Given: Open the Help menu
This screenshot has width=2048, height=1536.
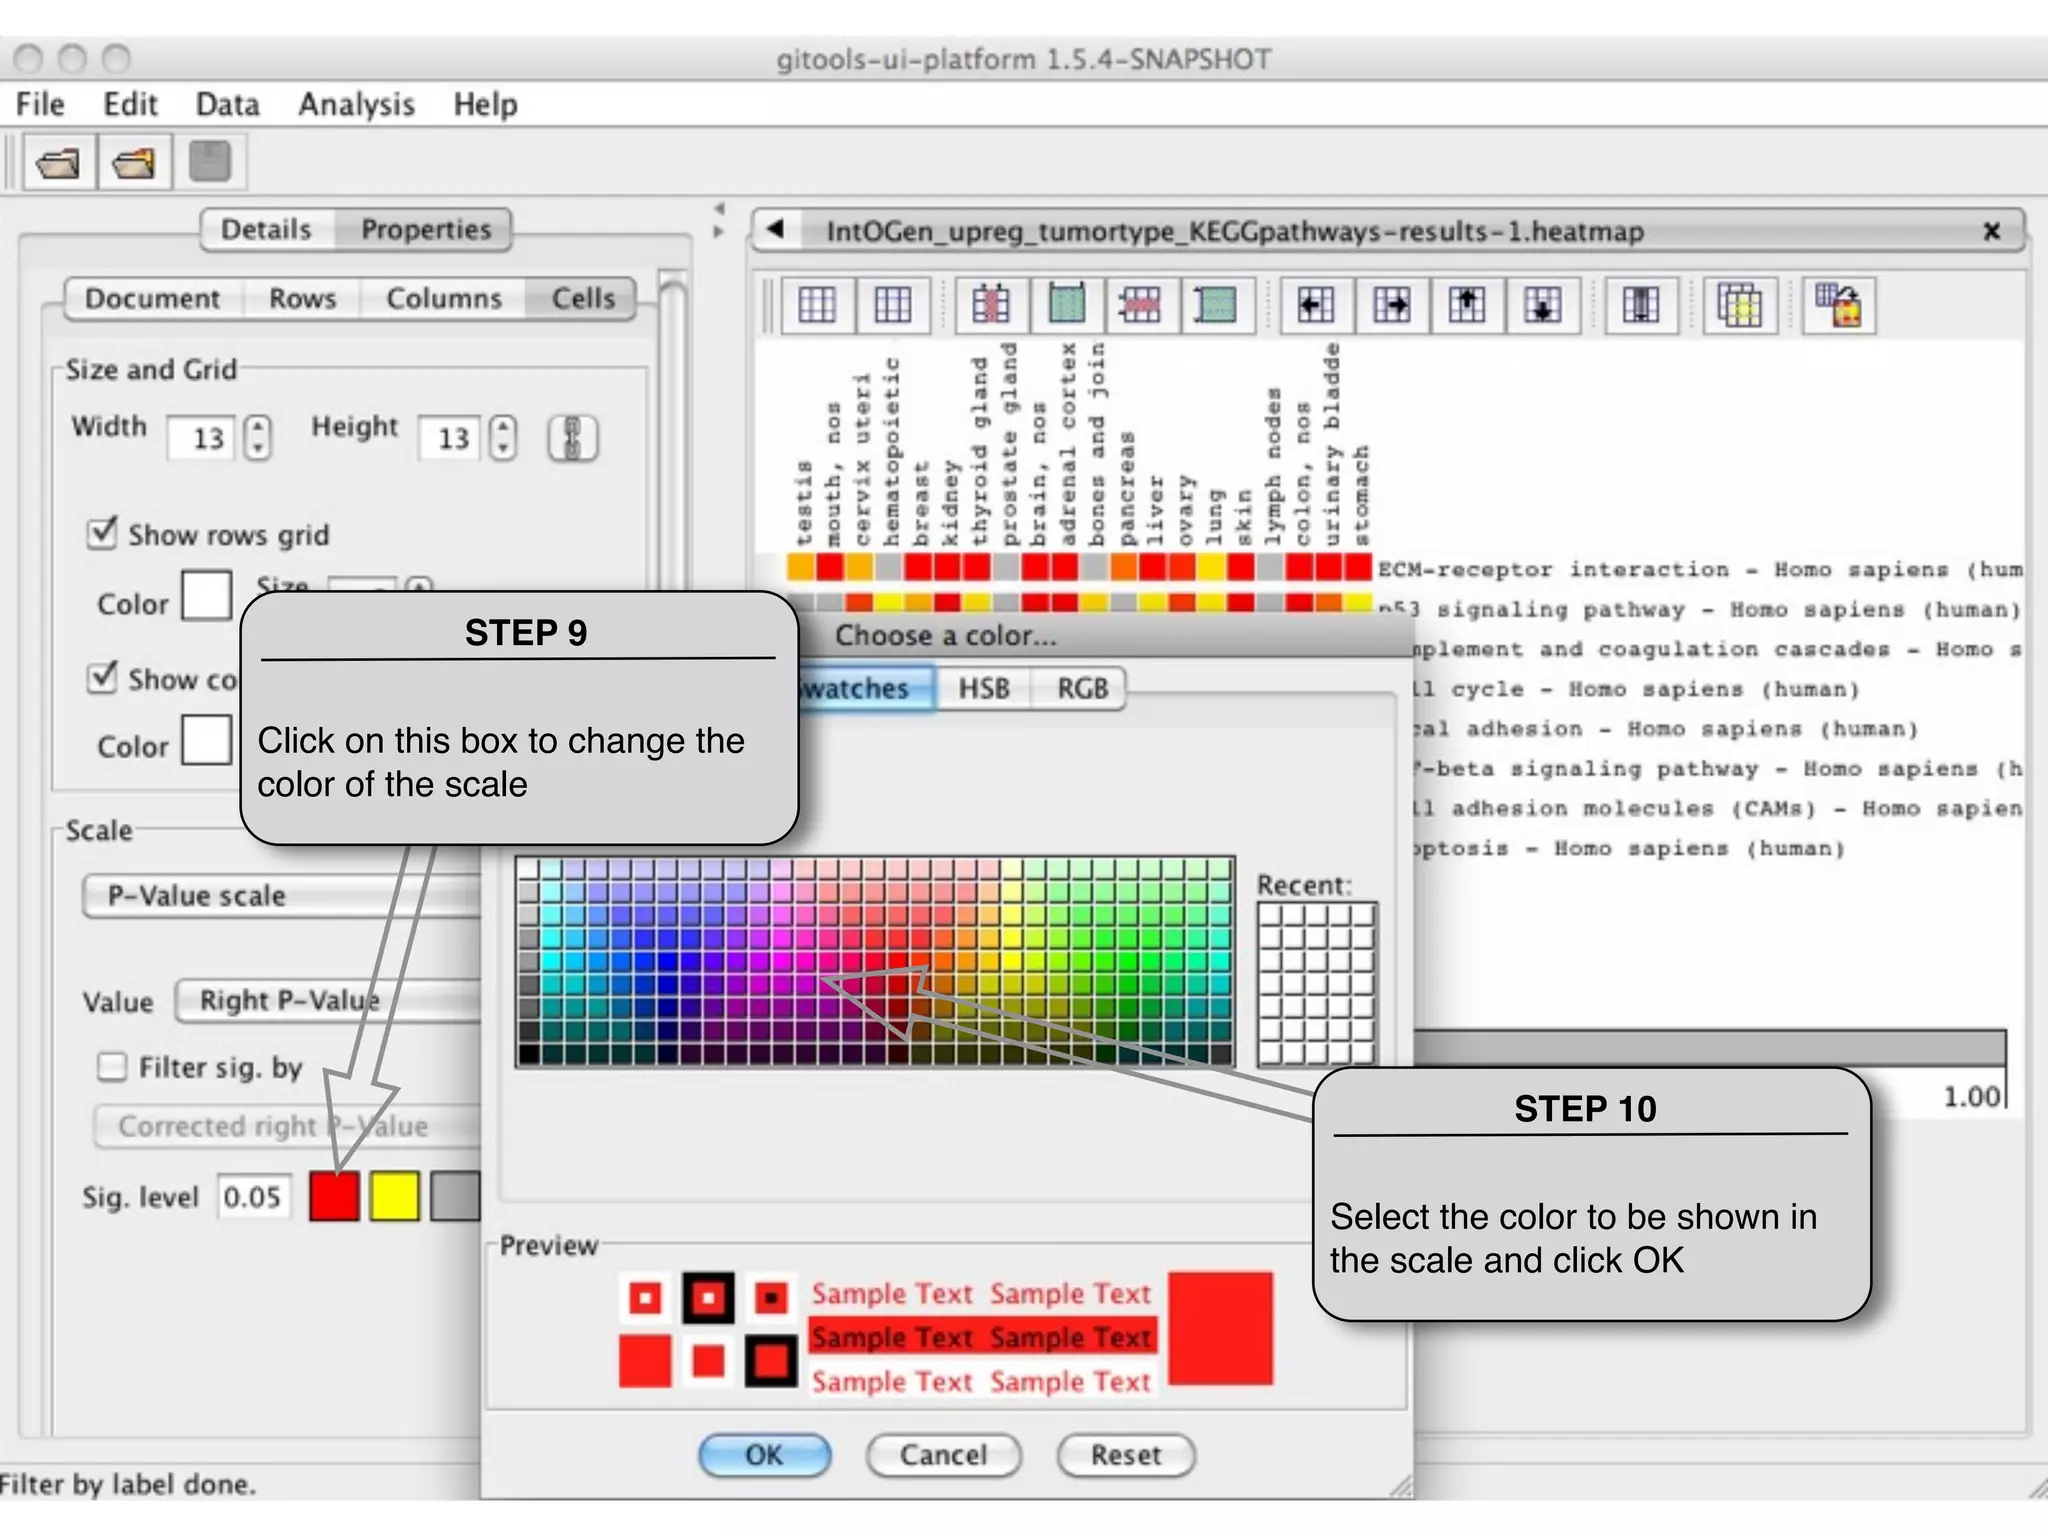Looking at the screenshot, I should [x=485, y=104].
